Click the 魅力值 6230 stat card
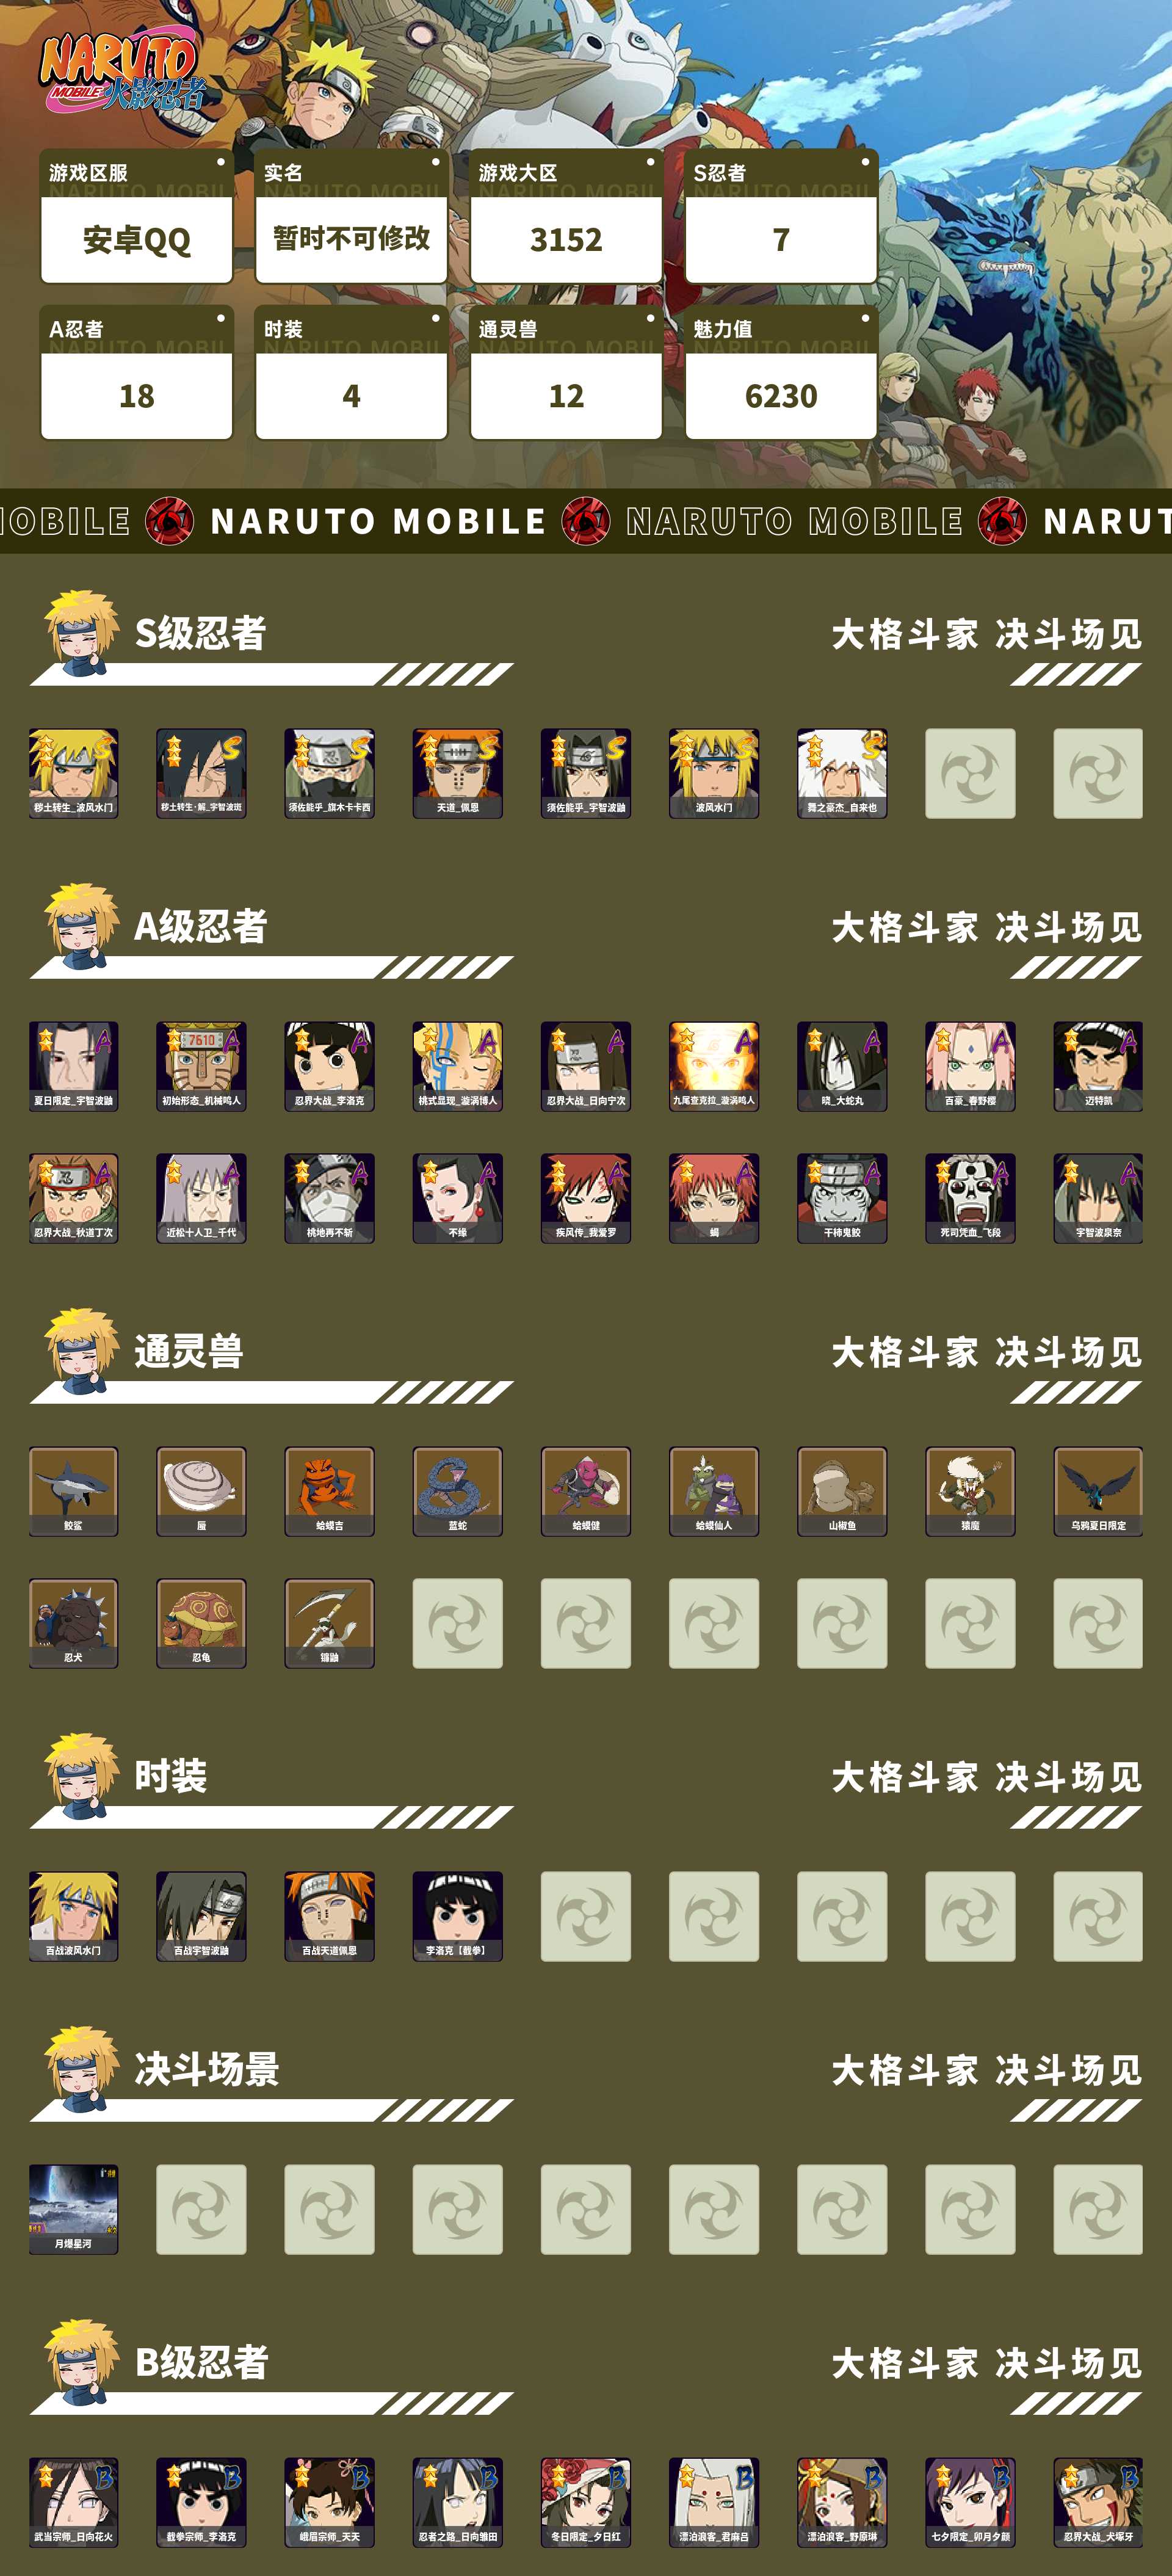 781,372
